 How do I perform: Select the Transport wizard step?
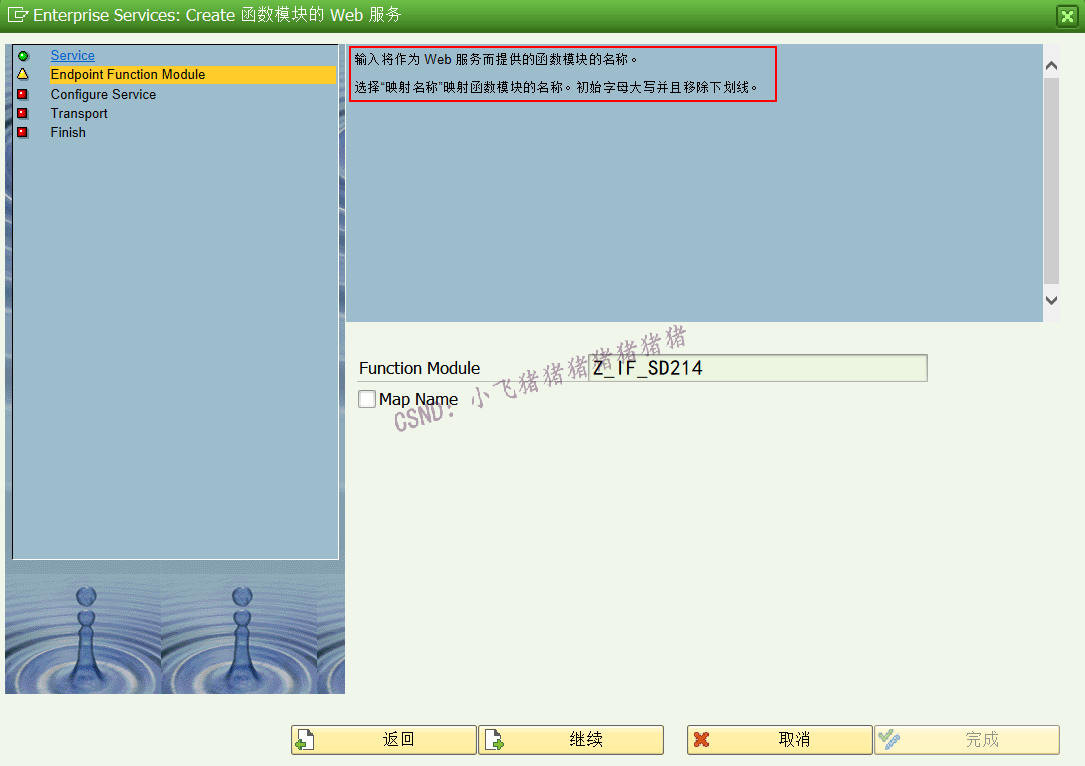pos(79,113)
